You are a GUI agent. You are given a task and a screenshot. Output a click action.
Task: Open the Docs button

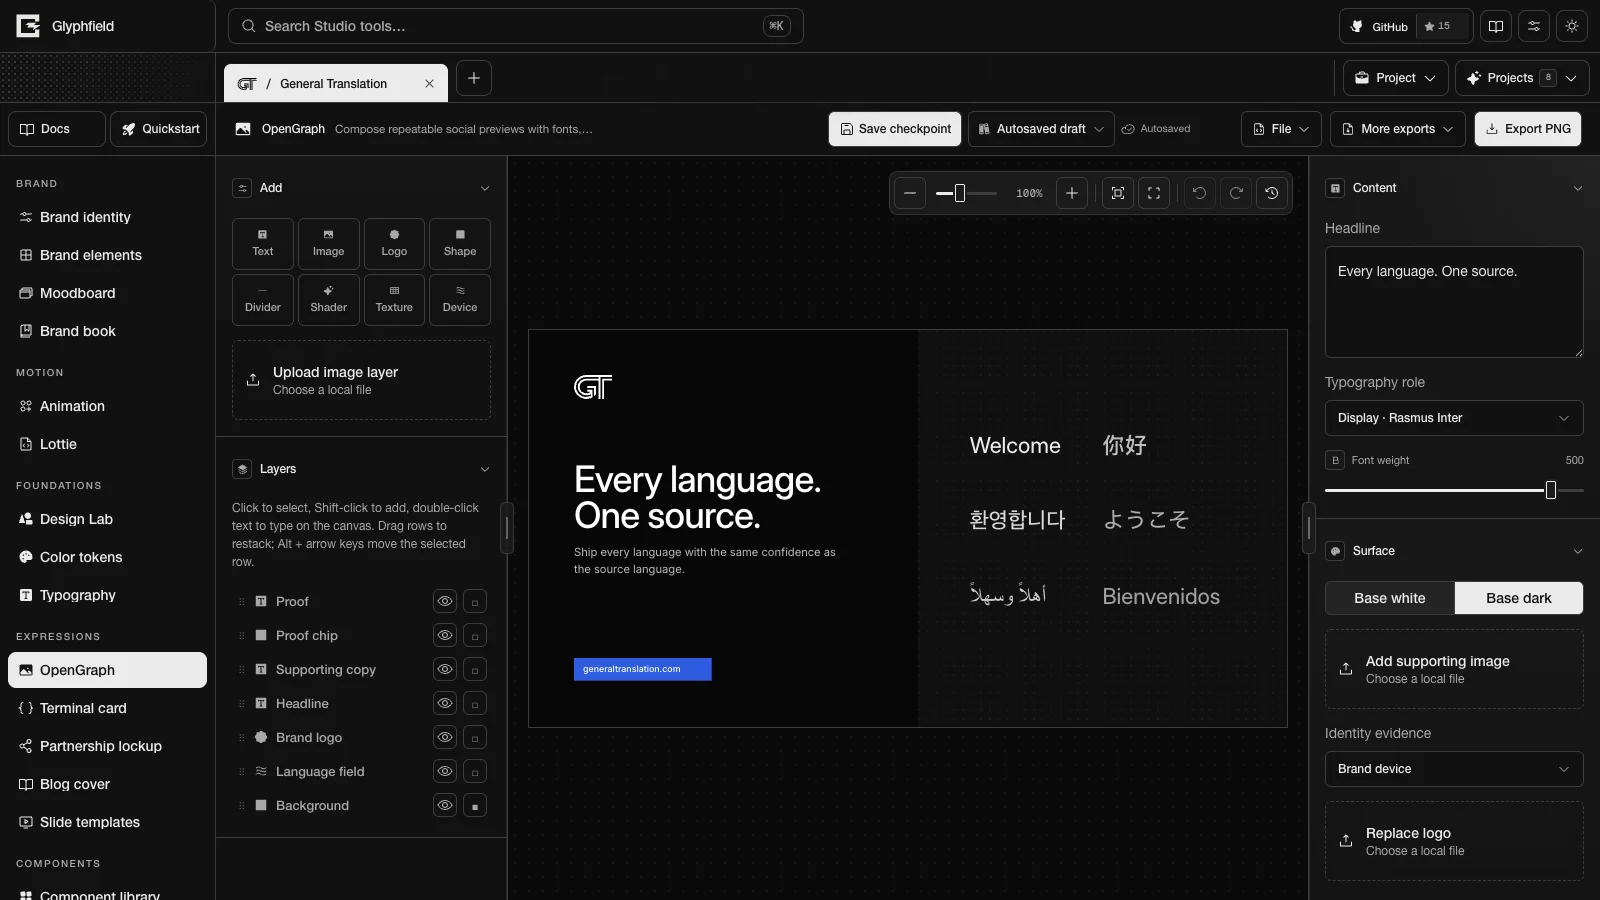tap(57, 129)
